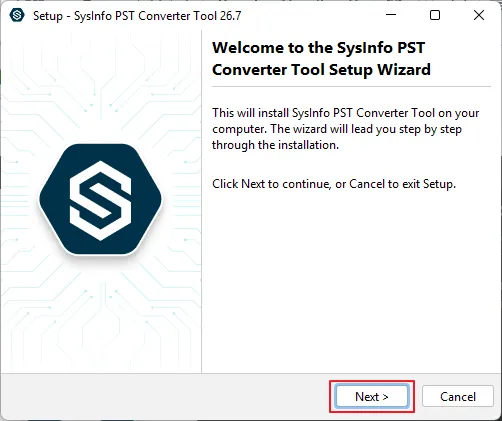This screenshot has height=421, width=502.
Task: Click the 'through the installation.' text line
Action: pyautogui.click(x=275, y=145)
